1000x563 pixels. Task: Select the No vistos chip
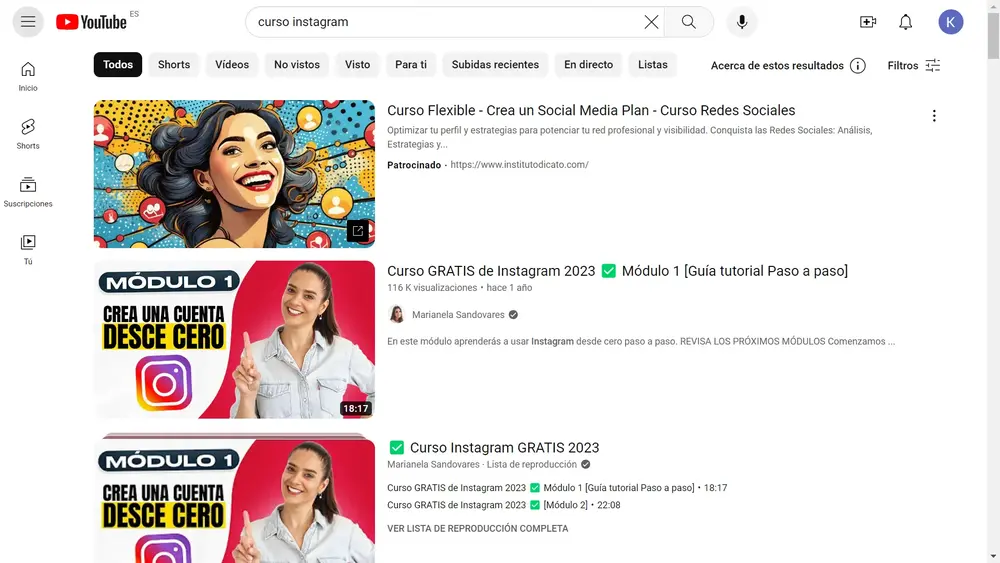tap(297, 64)
